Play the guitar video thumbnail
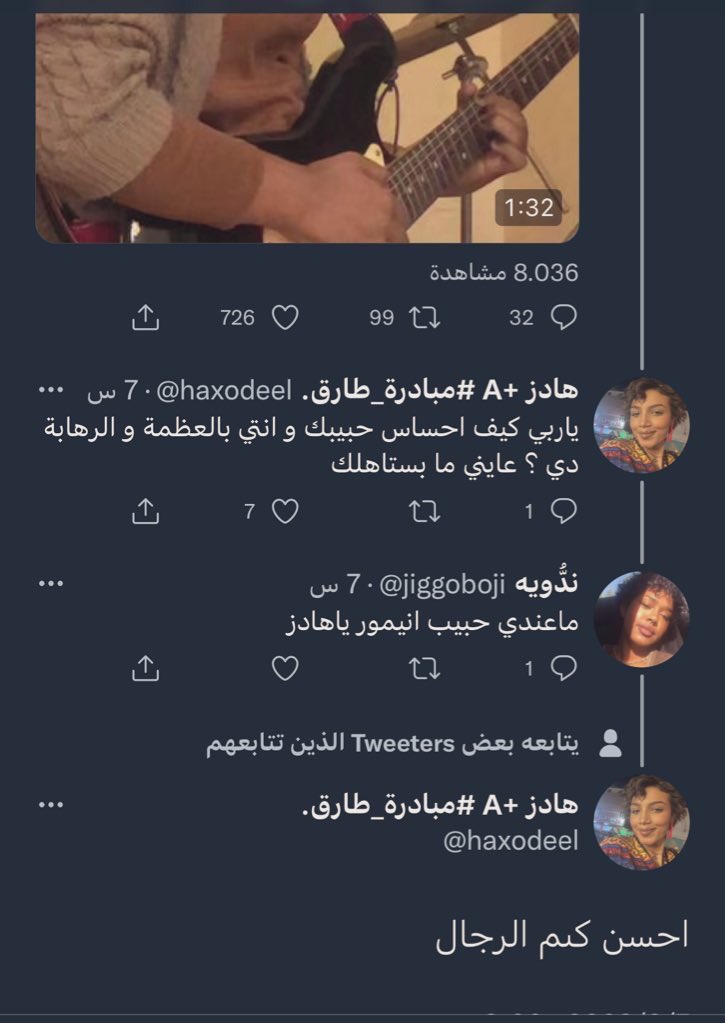 point(307,128)
